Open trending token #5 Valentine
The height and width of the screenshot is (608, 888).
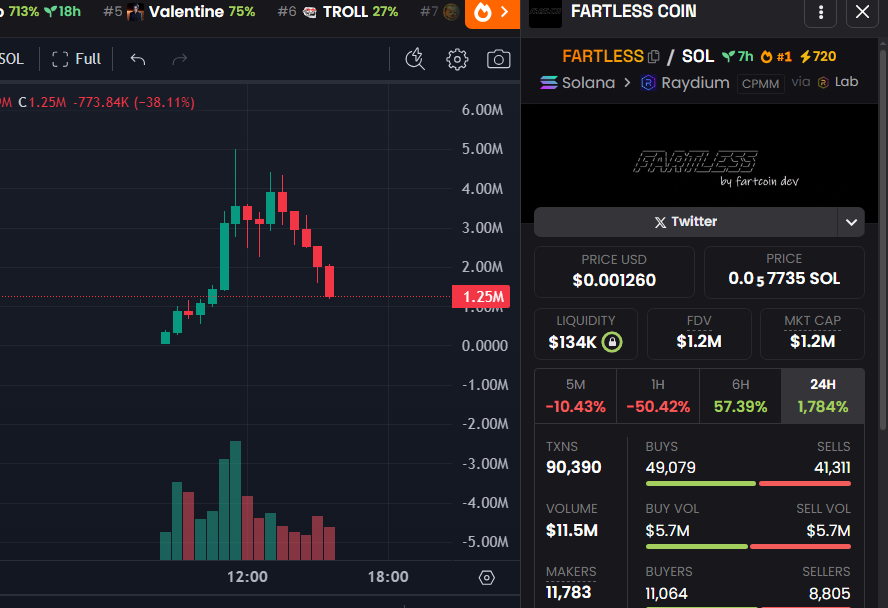[179, 11]
